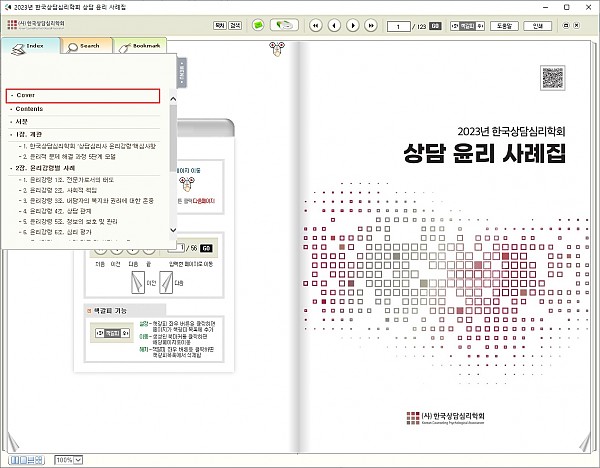Click the 다음 paper-fold icon in help page
The height and width of the screenshot is (468, 600).
click(166, 282)
